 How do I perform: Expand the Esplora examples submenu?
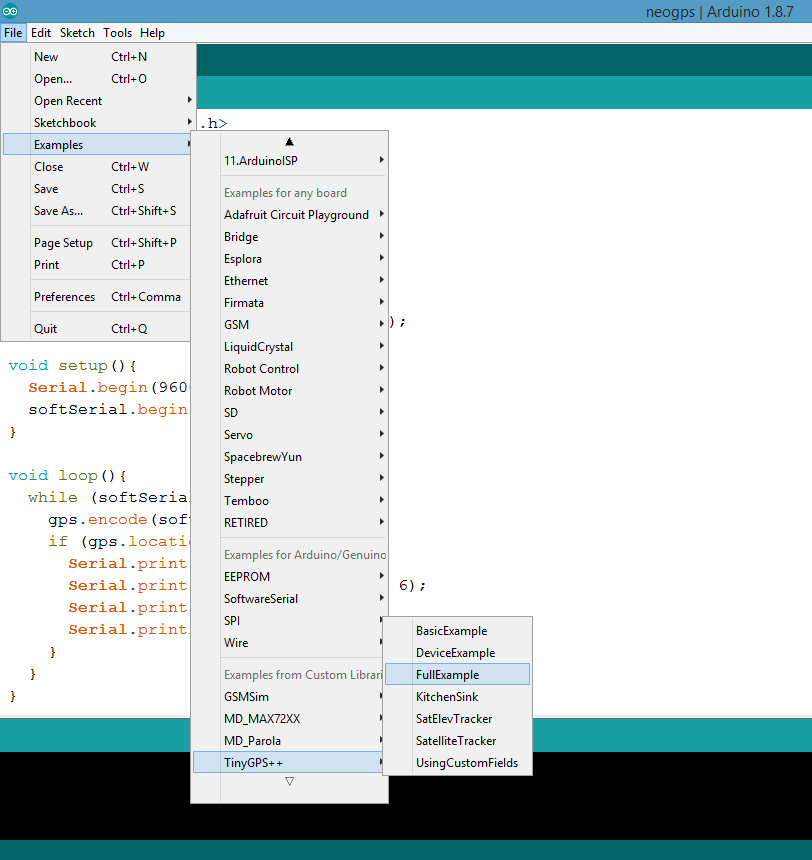[x=289, y=258]
